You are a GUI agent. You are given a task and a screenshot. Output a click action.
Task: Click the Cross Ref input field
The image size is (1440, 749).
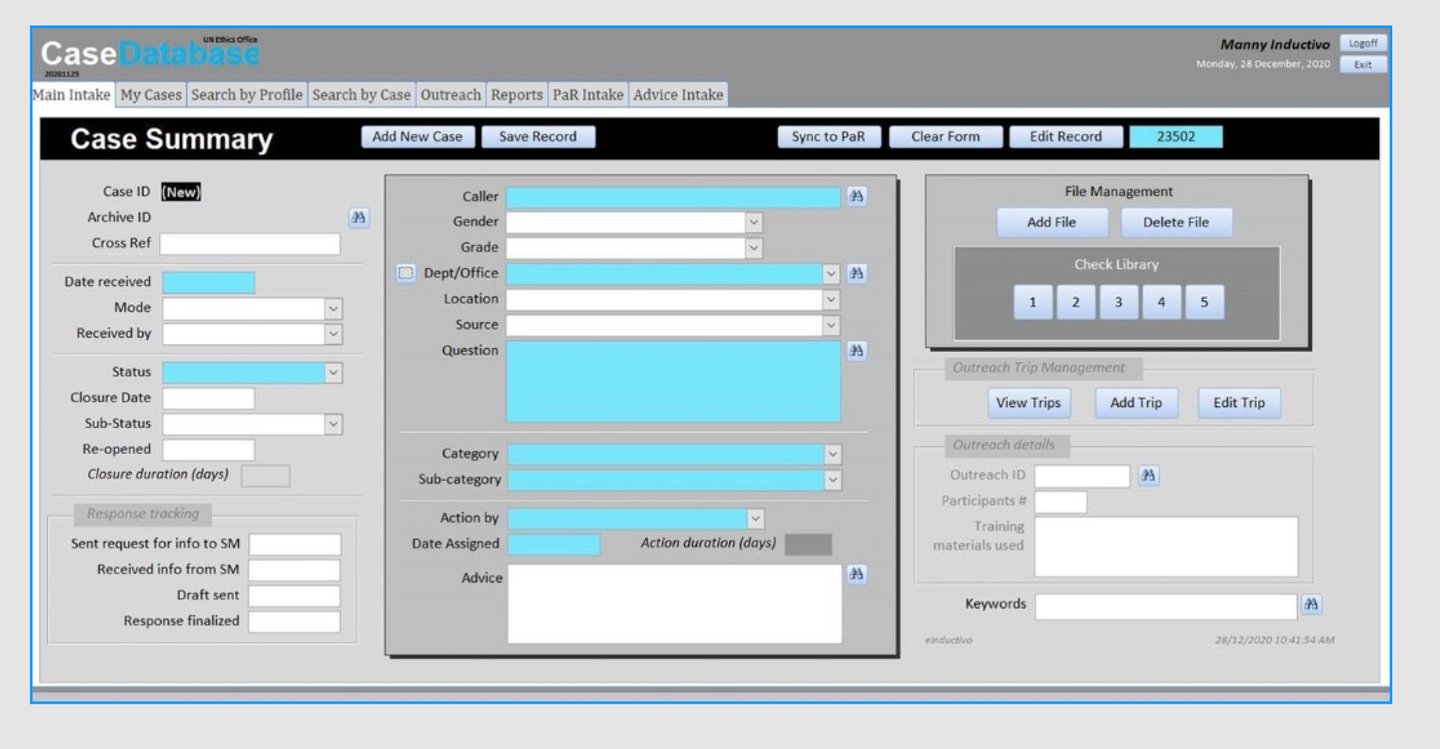tap(250, 244)
